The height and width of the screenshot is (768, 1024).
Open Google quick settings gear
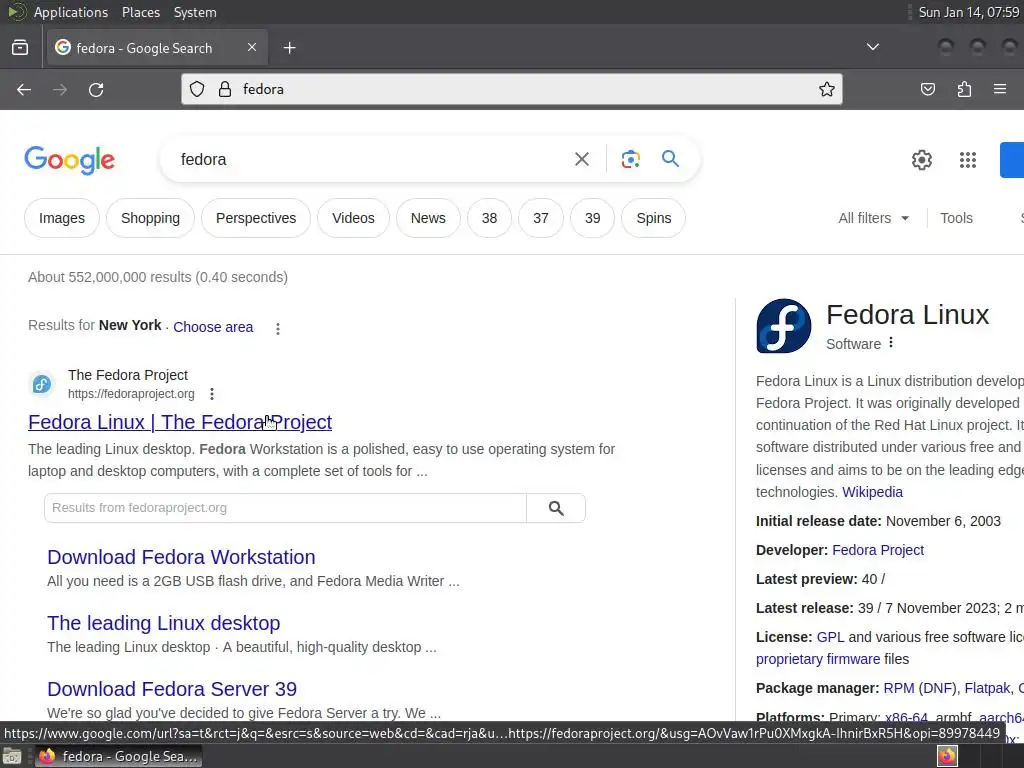tap(921, 160)
